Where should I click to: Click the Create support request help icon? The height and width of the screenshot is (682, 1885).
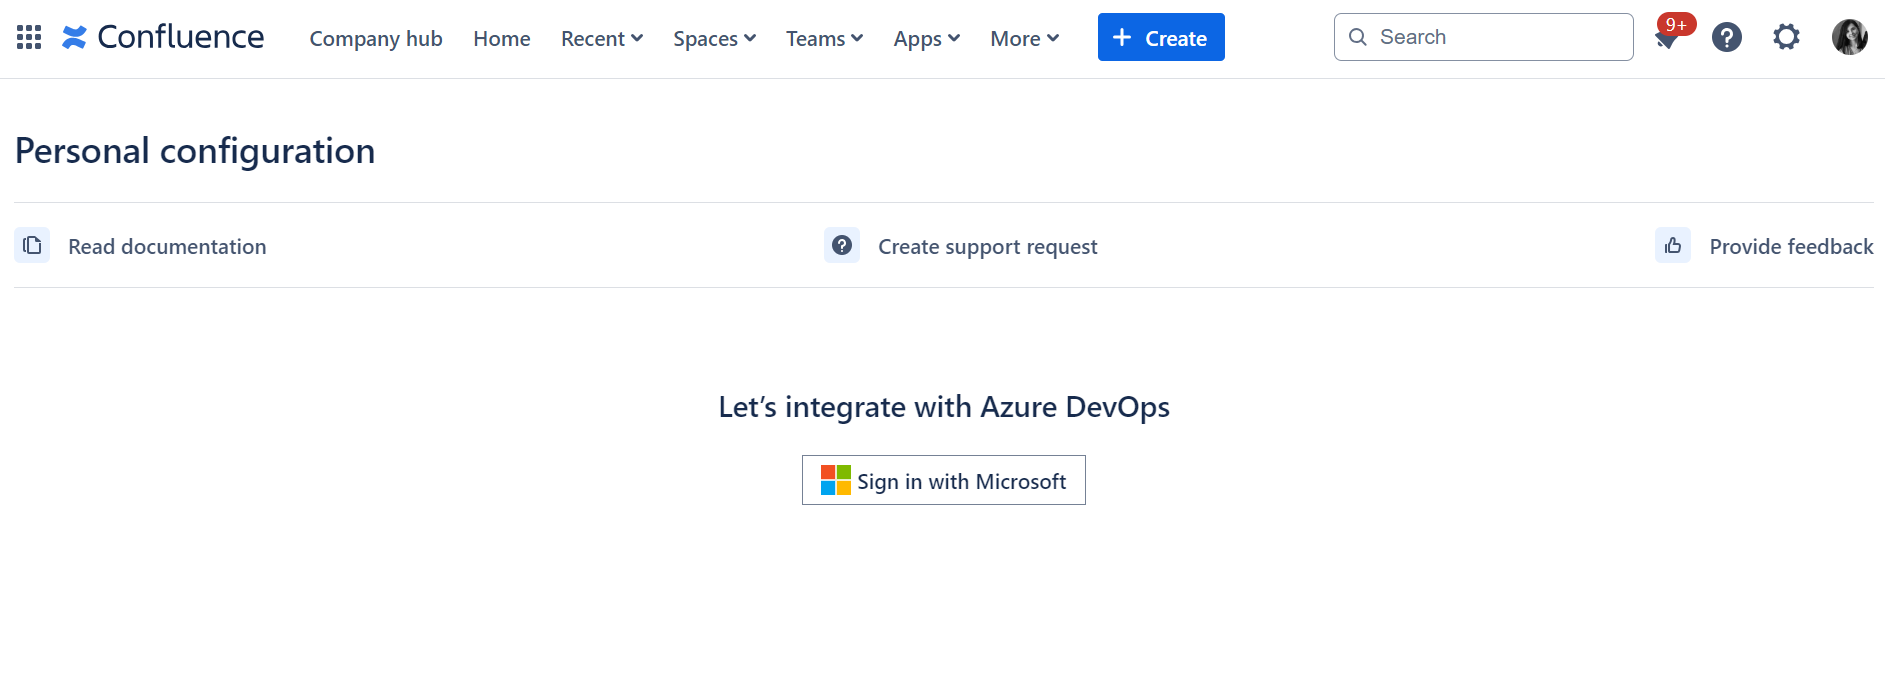tap(842, 246)
